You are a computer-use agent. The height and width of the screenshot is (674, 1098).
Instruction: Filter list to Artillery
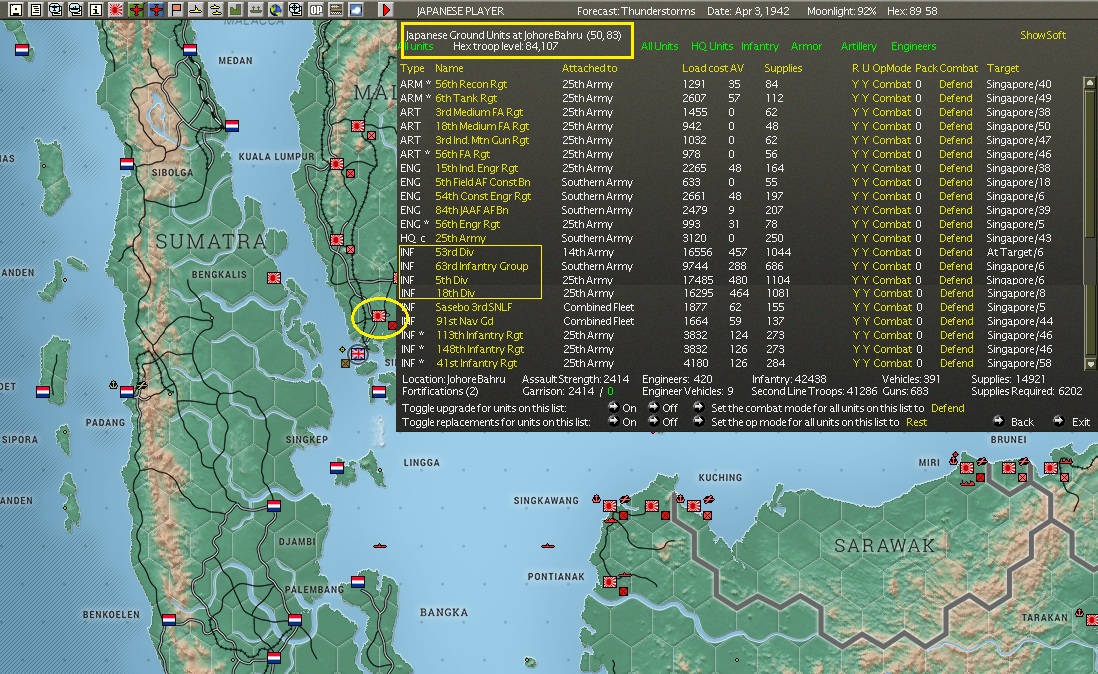[859, 46]
